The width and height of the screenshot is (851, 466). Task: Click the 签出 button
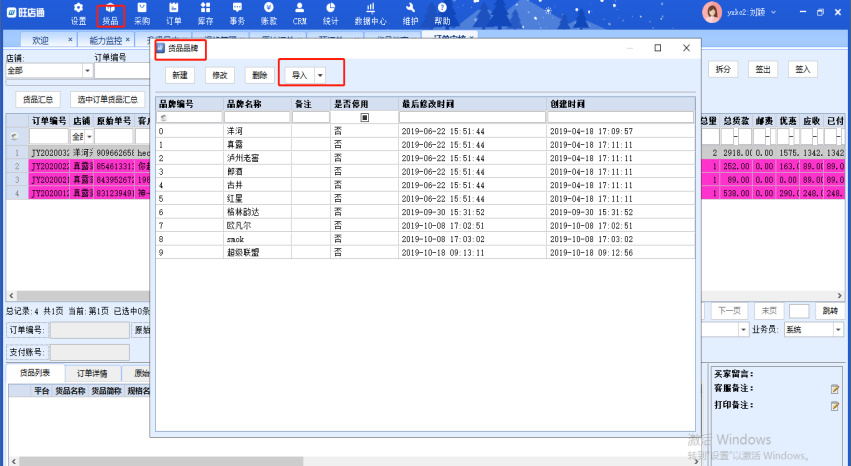coord(763,69)
